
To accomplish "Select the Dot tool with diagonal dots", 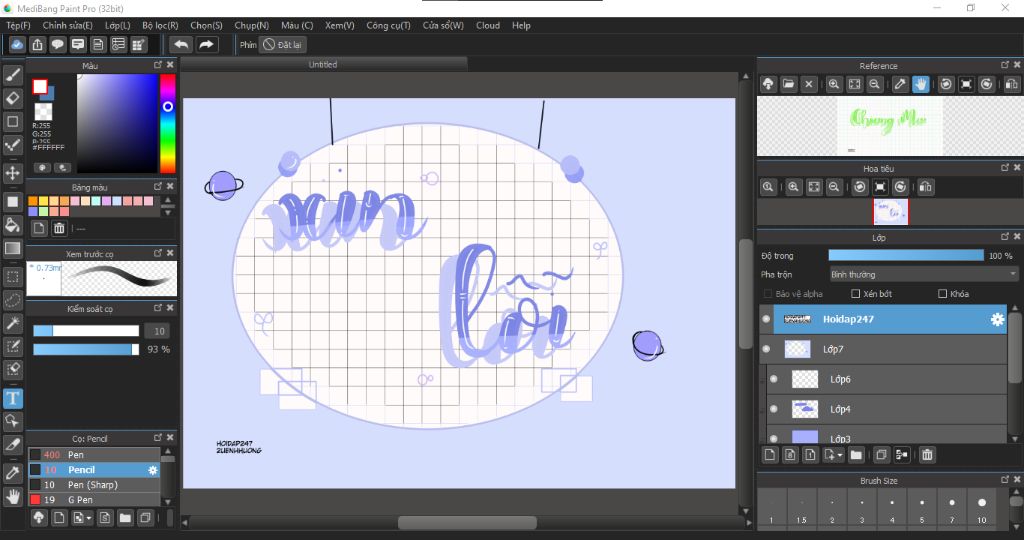I will (x=12, y=144).
